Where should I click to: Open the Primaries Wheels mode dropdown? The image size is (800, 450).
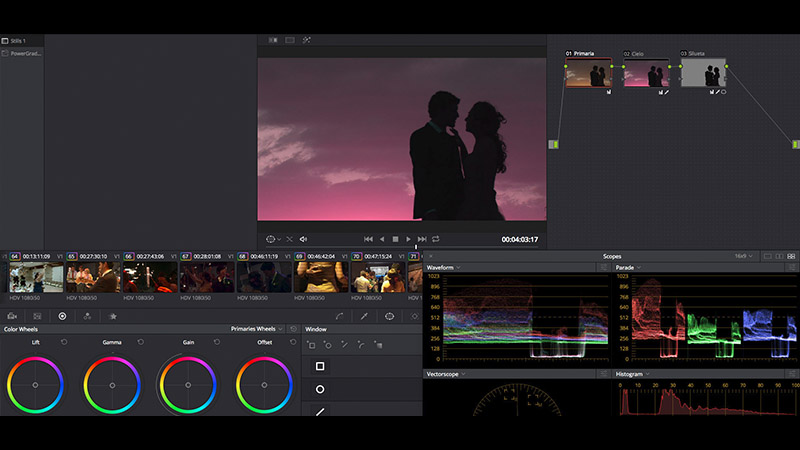pyautogui.click(x=257, y=328)
